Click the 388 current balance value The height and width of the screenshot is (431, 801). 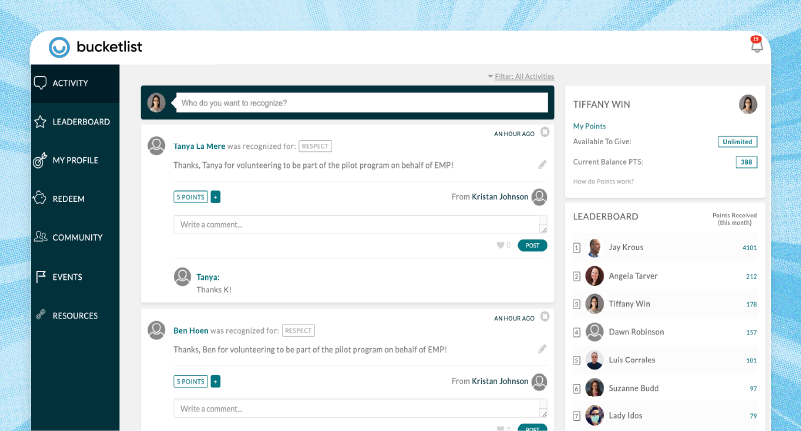click(x=746, y=162)
